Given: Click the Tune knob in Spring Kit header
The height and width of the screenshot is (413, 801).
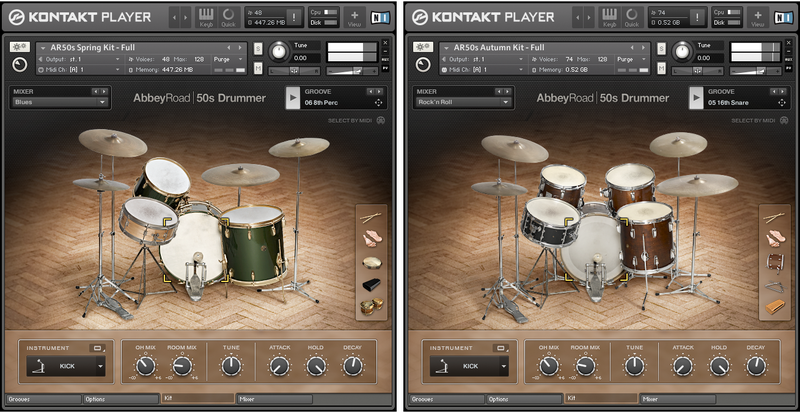Looking at the screenshot, I should tap(279, 51).
